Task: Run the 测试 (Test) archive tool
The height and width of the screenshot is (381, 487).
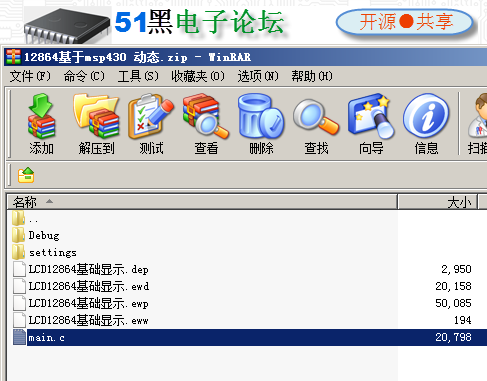Action: [x=151, y=116]
